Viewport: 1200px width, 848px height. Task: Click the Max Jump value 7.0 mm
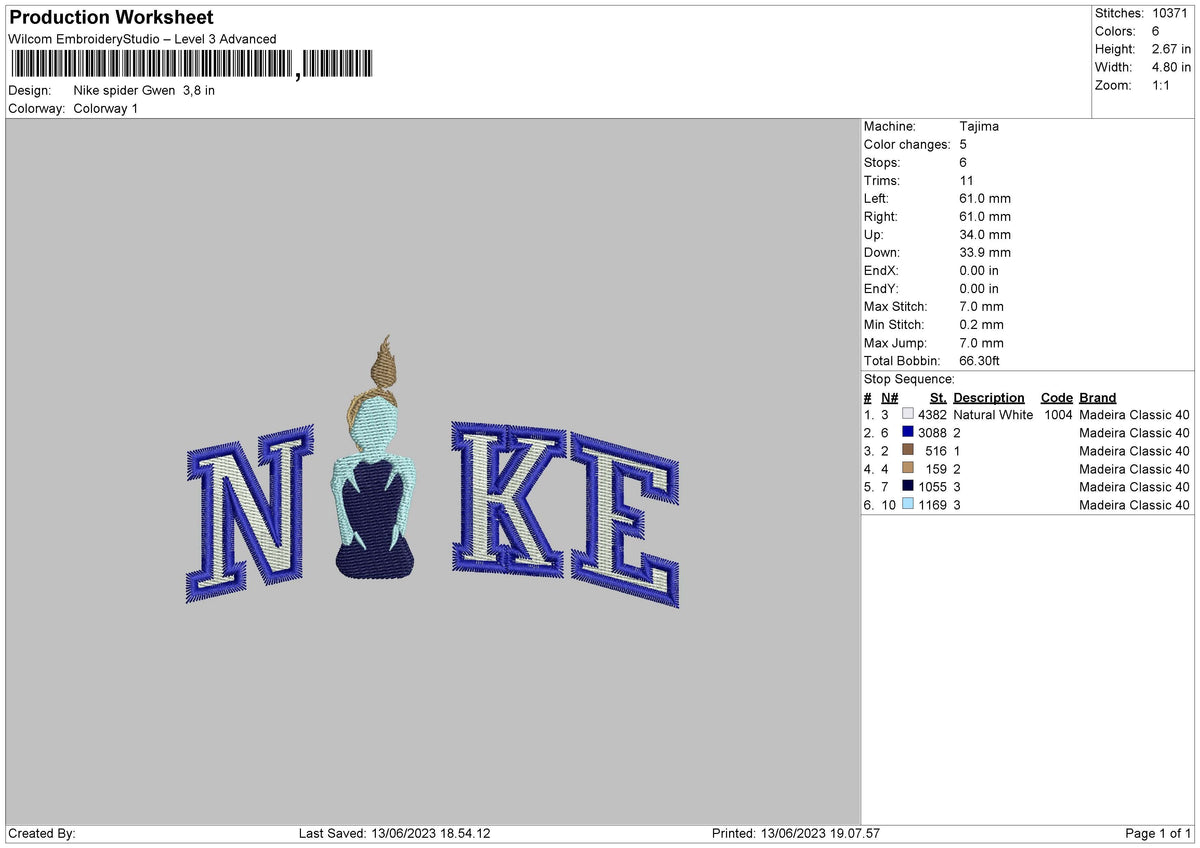point(981,342)
